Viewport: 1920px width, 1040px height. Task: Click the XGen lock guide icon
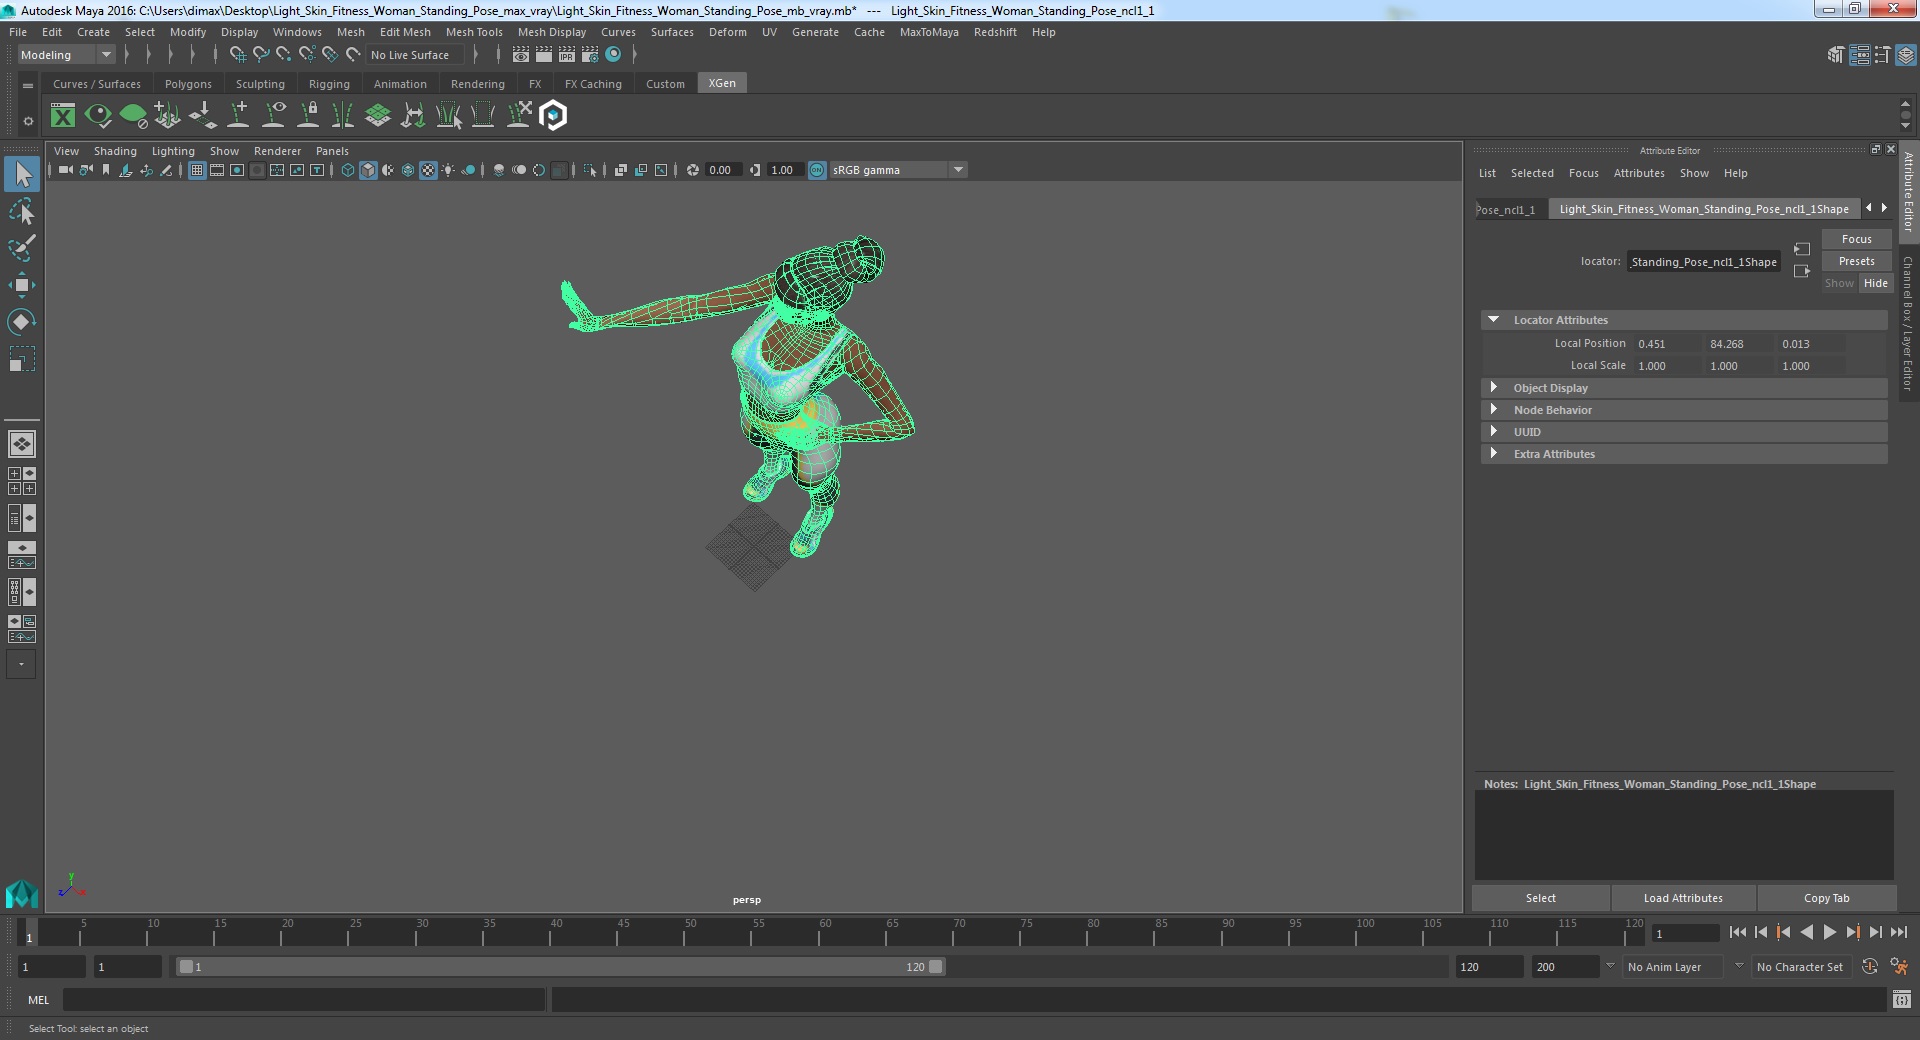(x=309, y=116)
